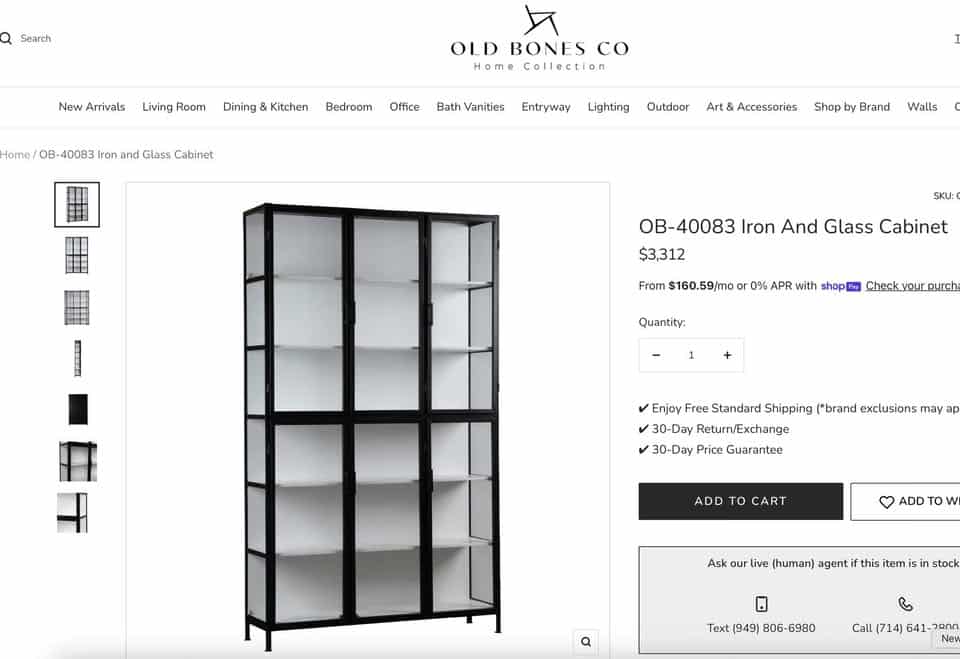Go to Home breadcrumb link
This screenshot has width=960, height=659.
pos(15,154)
